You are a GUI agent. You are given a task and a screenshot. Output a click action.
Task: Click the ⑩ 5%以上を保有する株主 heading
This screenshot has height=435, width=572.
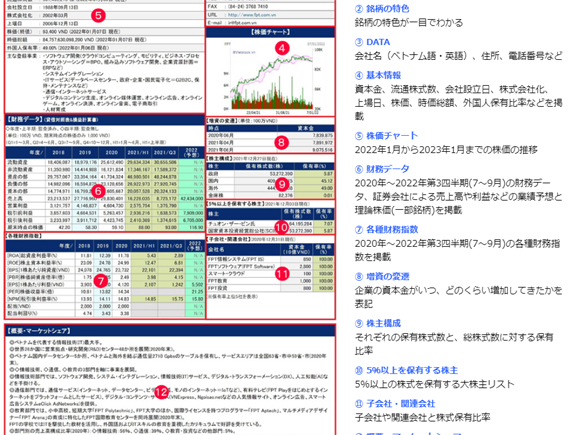[406, 370]
